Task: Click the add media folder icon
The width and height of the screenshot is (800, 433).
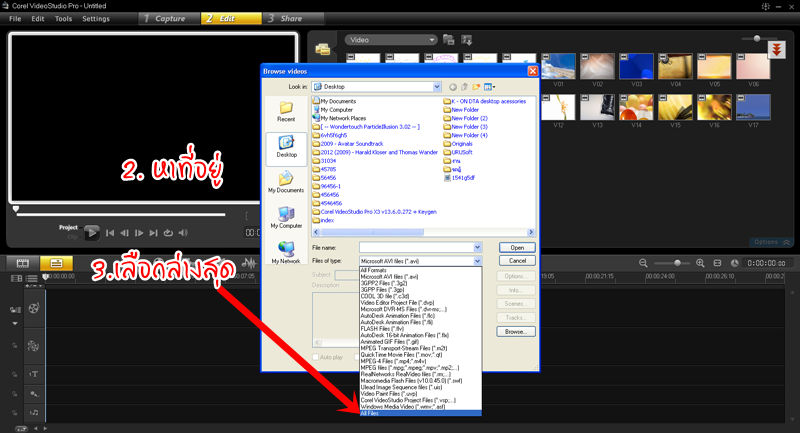Action: 448,40
